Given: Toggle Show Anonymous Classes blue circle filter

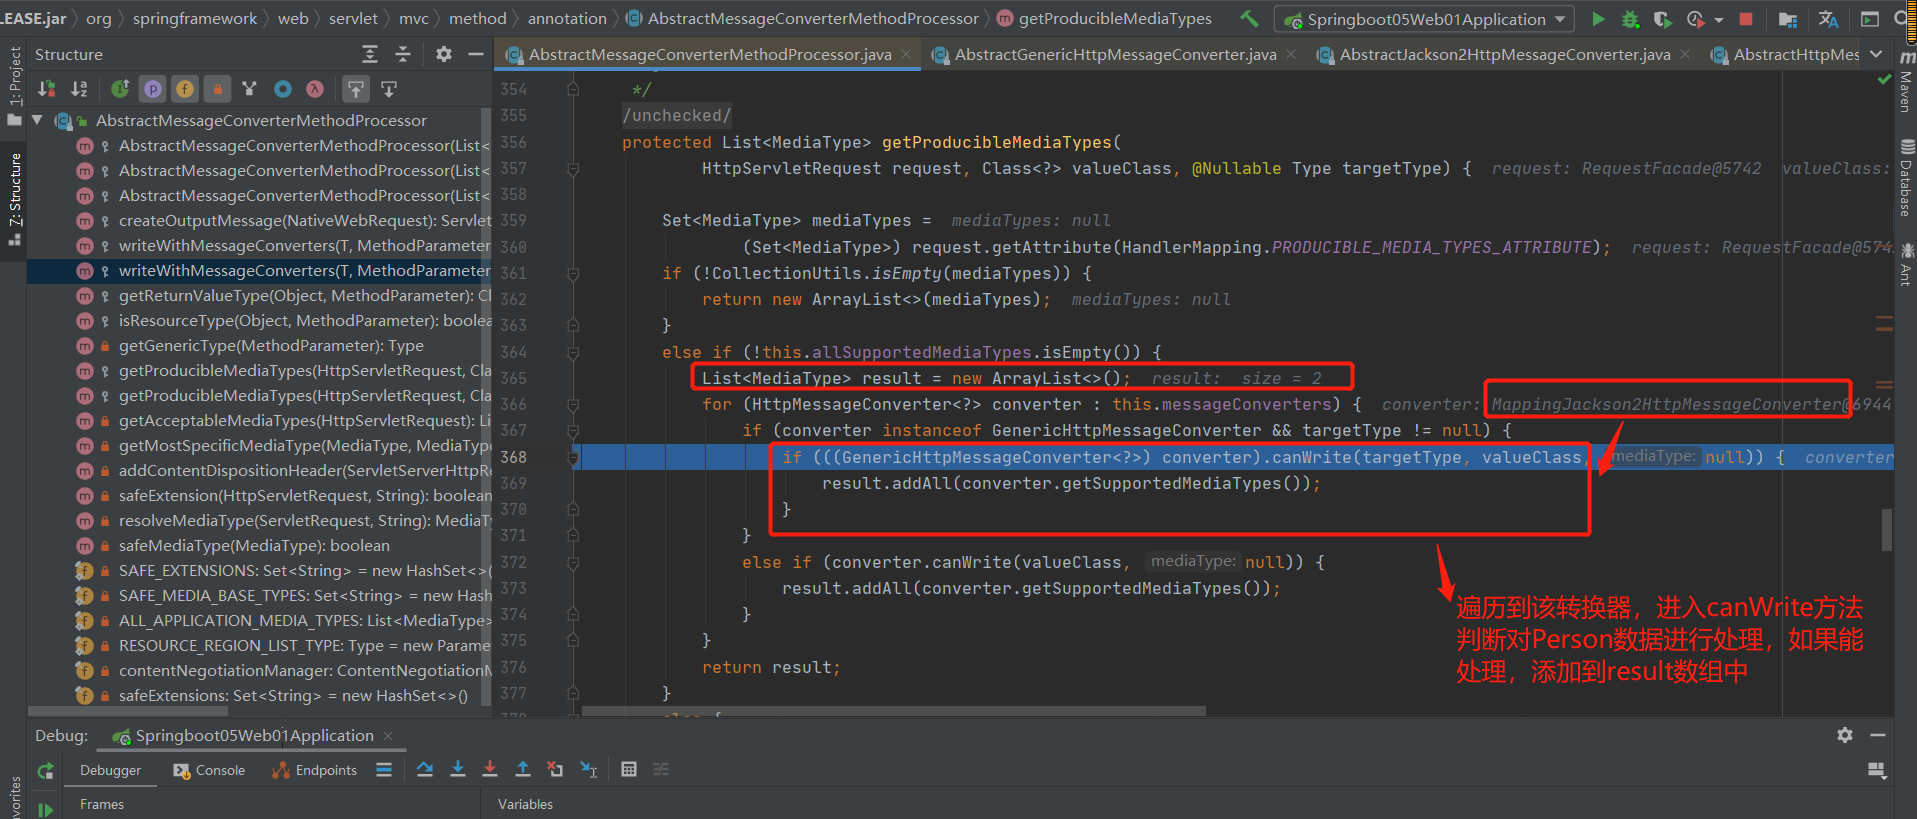Looking at the screenshot, I should (x=283, y=89).
